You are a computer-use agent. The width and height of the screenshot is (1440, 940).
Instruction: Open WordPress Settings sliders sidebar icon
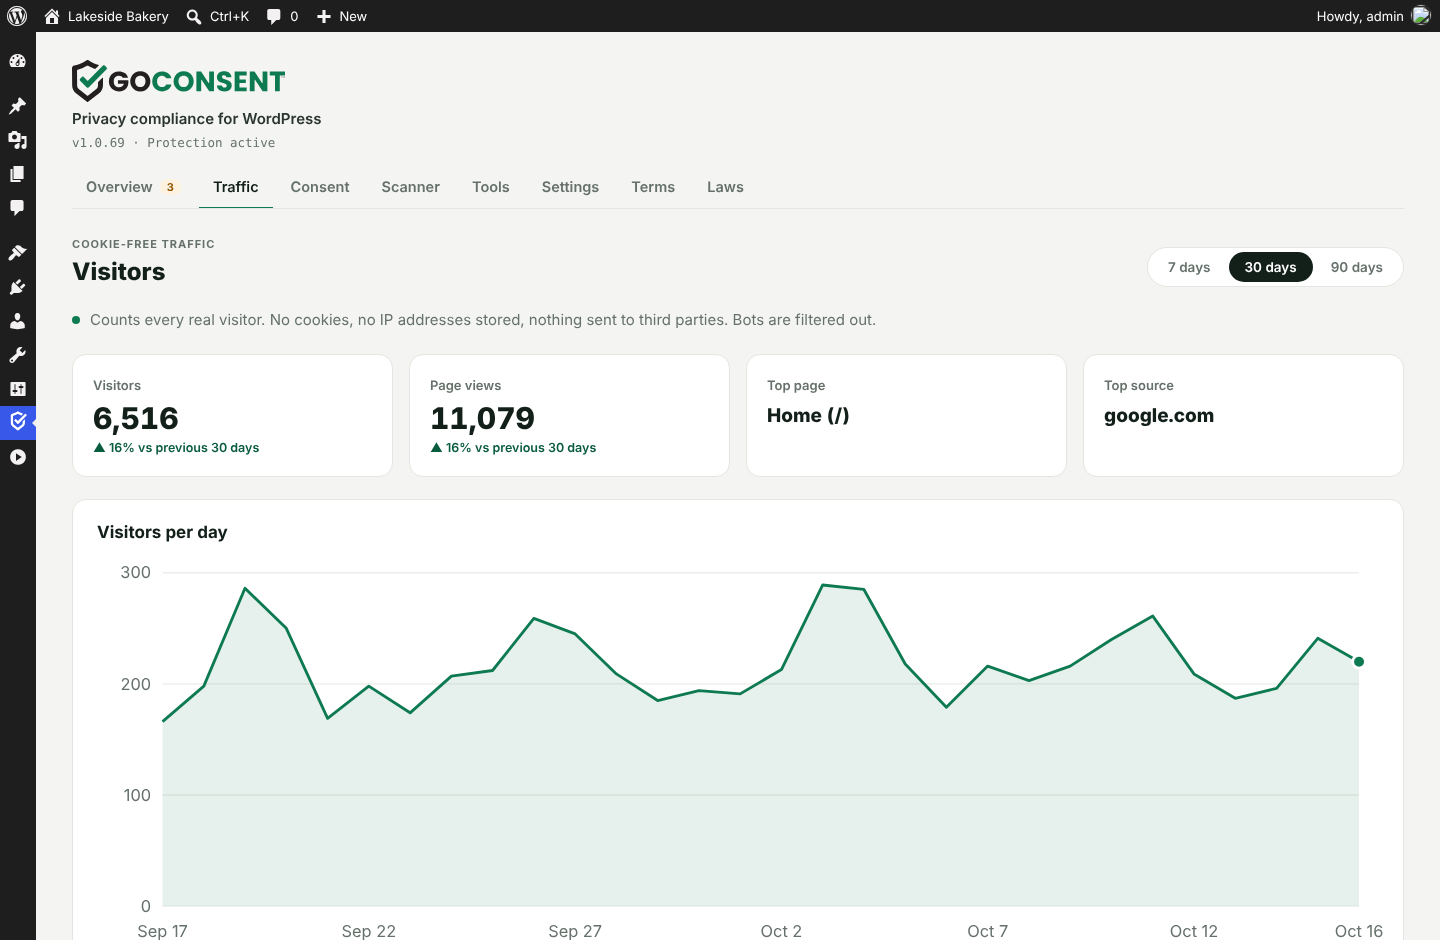(17, 389)
